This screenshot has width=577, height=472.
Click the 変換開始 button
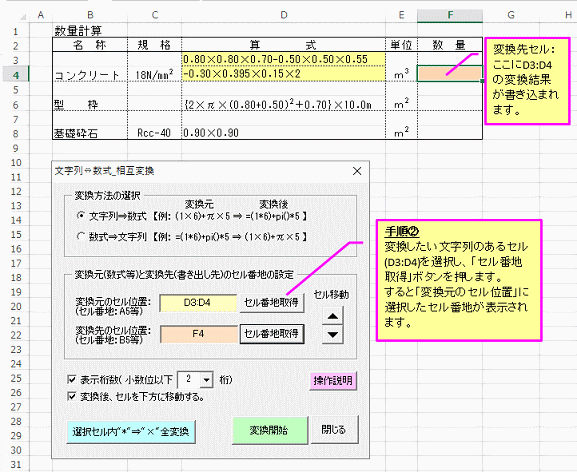(x=270, y=430)
